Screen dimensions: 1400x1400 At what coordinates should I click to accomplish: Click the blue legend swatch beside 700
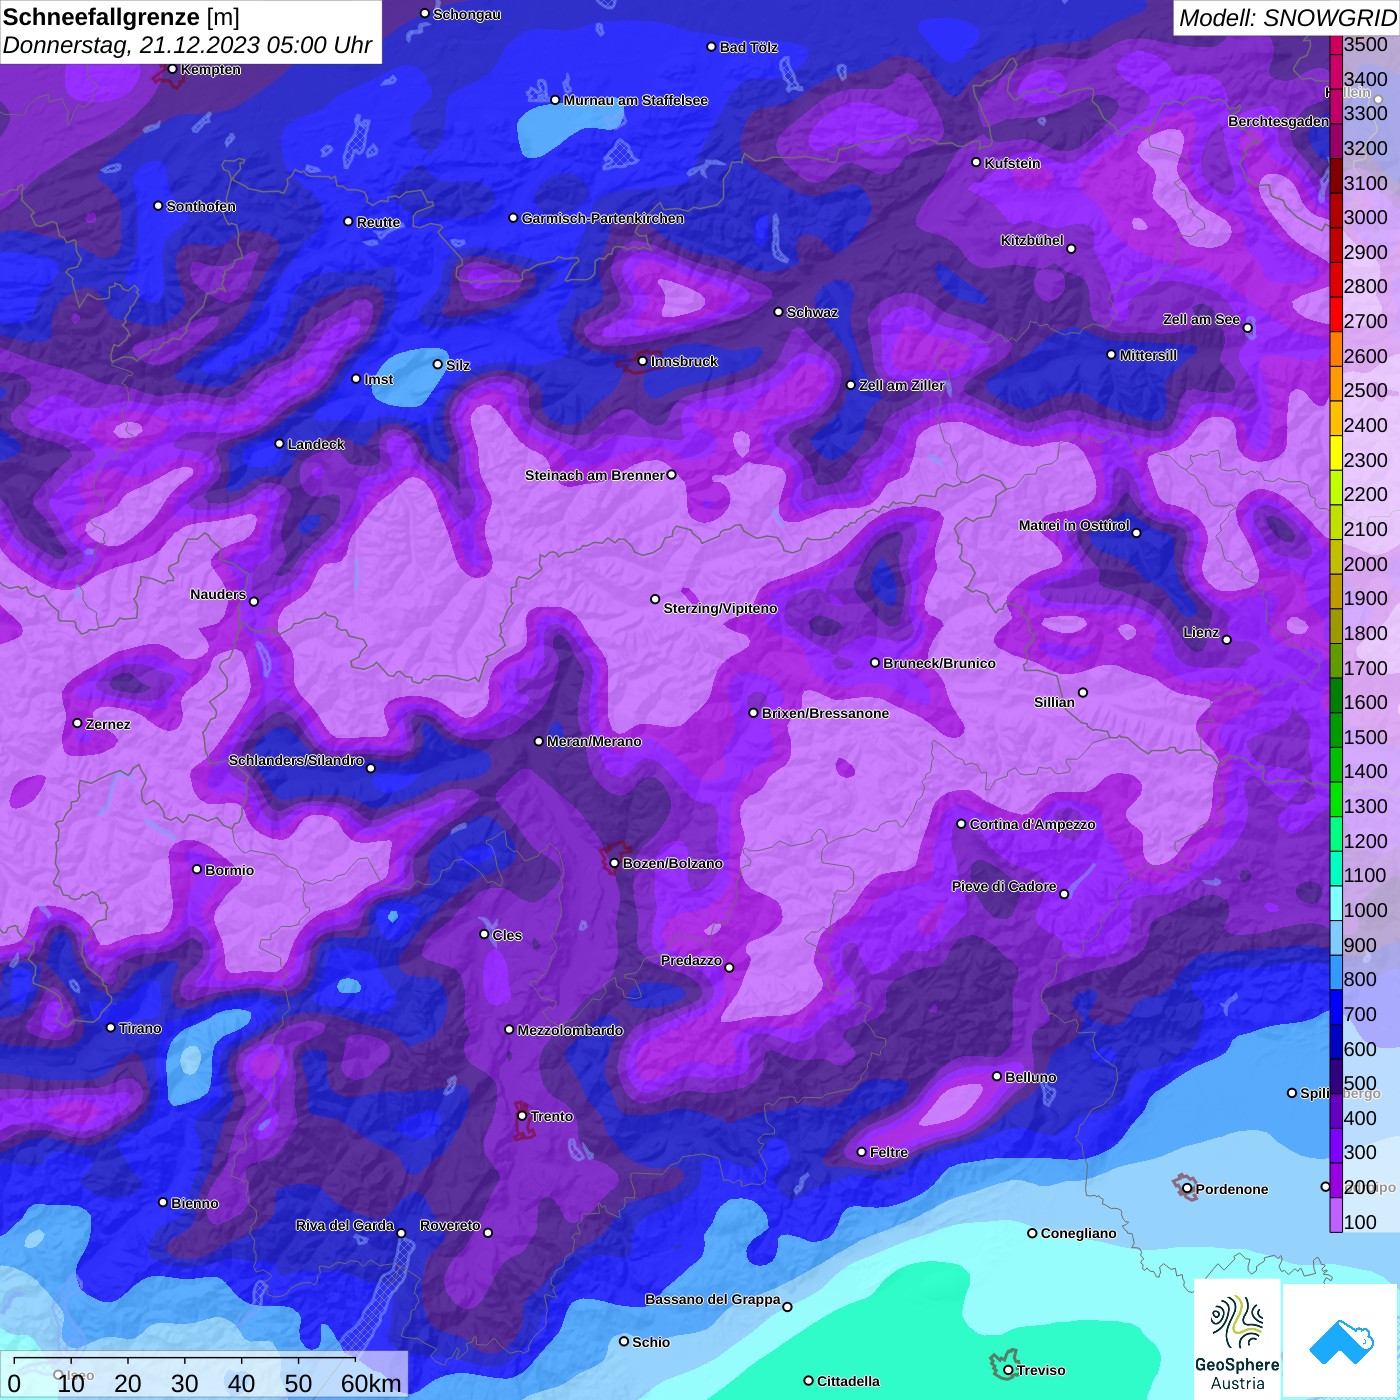[1335, 1007]
